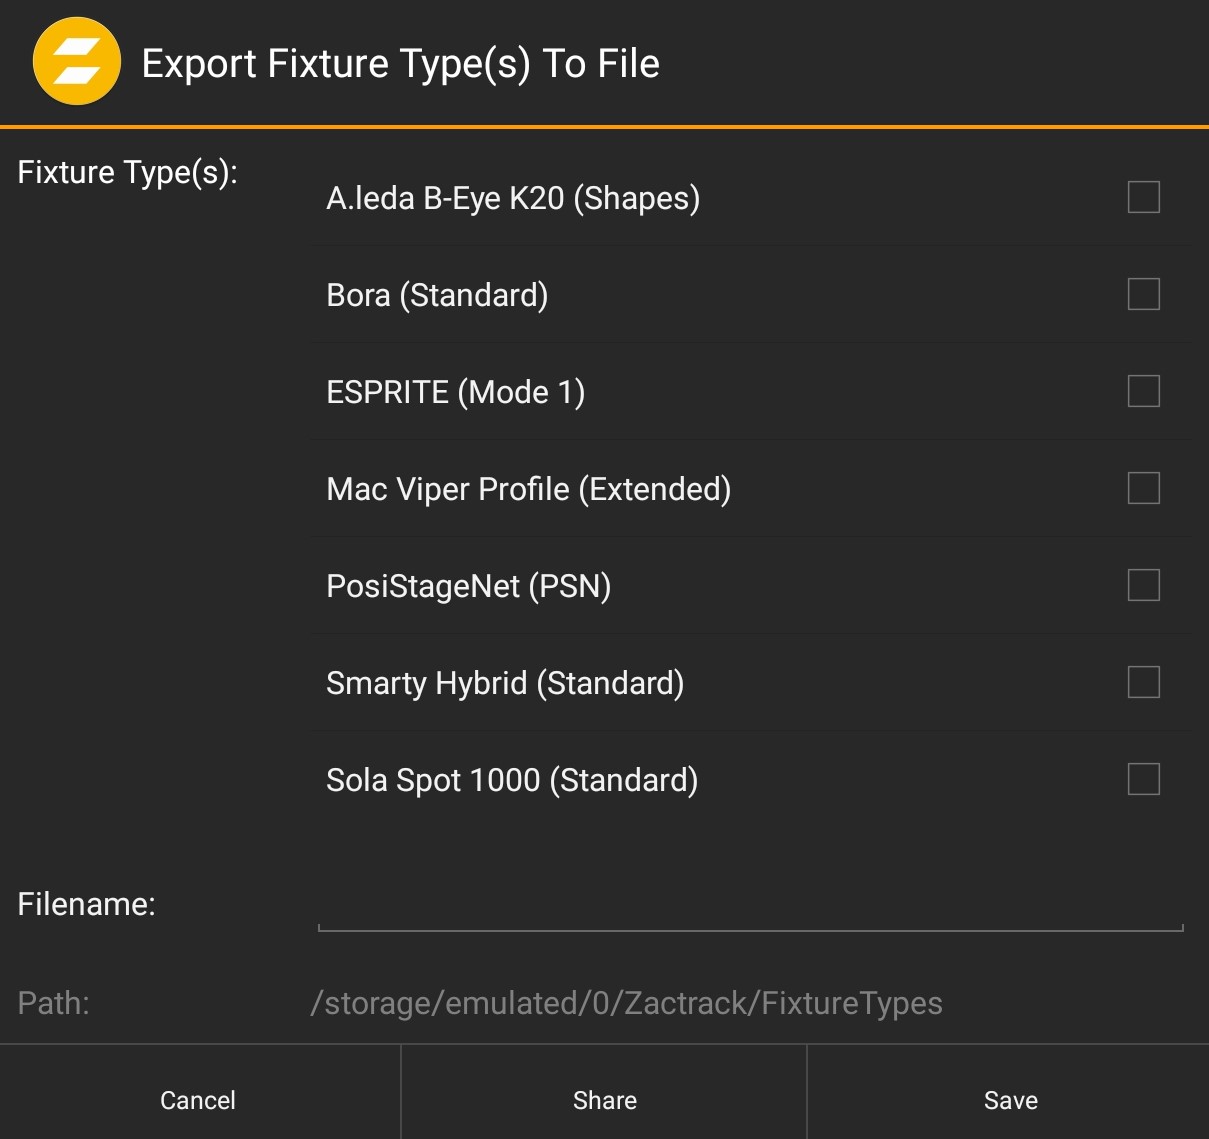The image size is (1209, 1139).
Task: Click the ESPRITE (Mode 1) label
Action: (x=456, y=392)
